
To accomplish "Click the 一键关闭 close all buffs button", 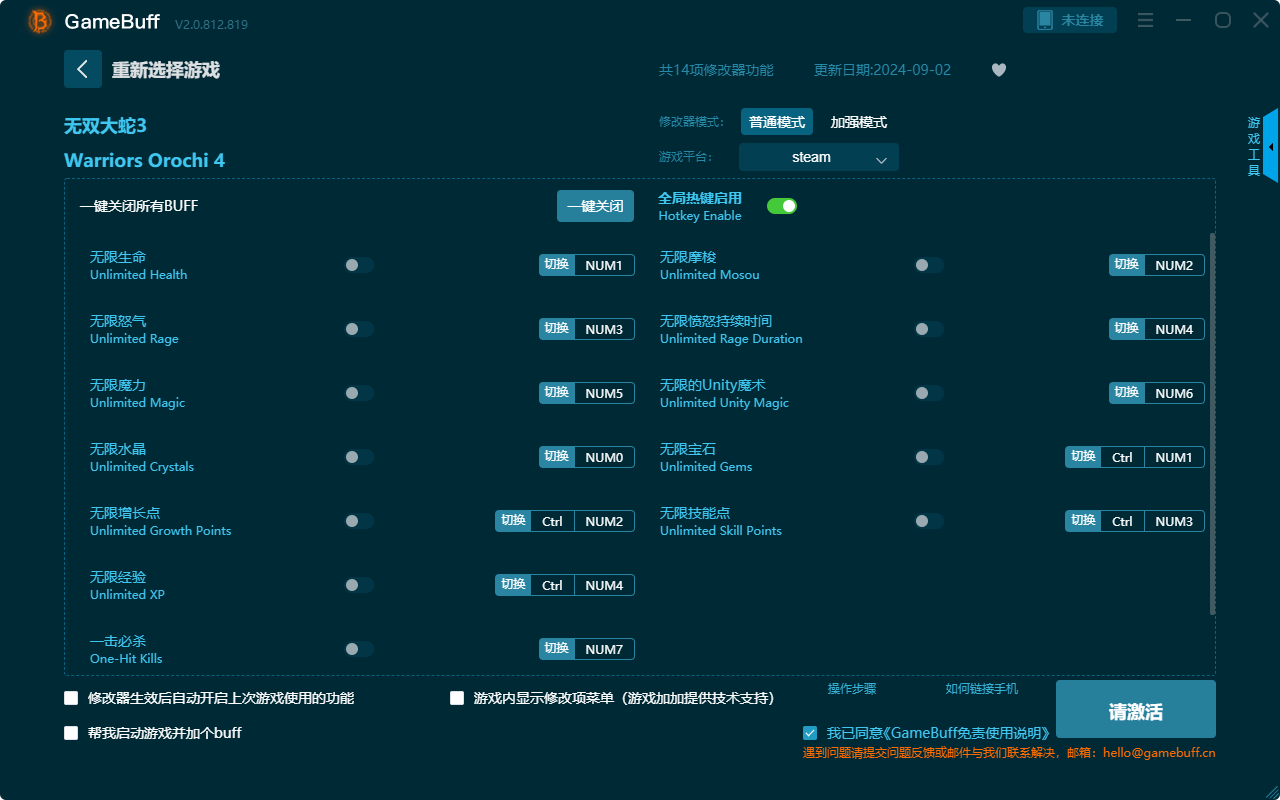I will click(595, 205).
